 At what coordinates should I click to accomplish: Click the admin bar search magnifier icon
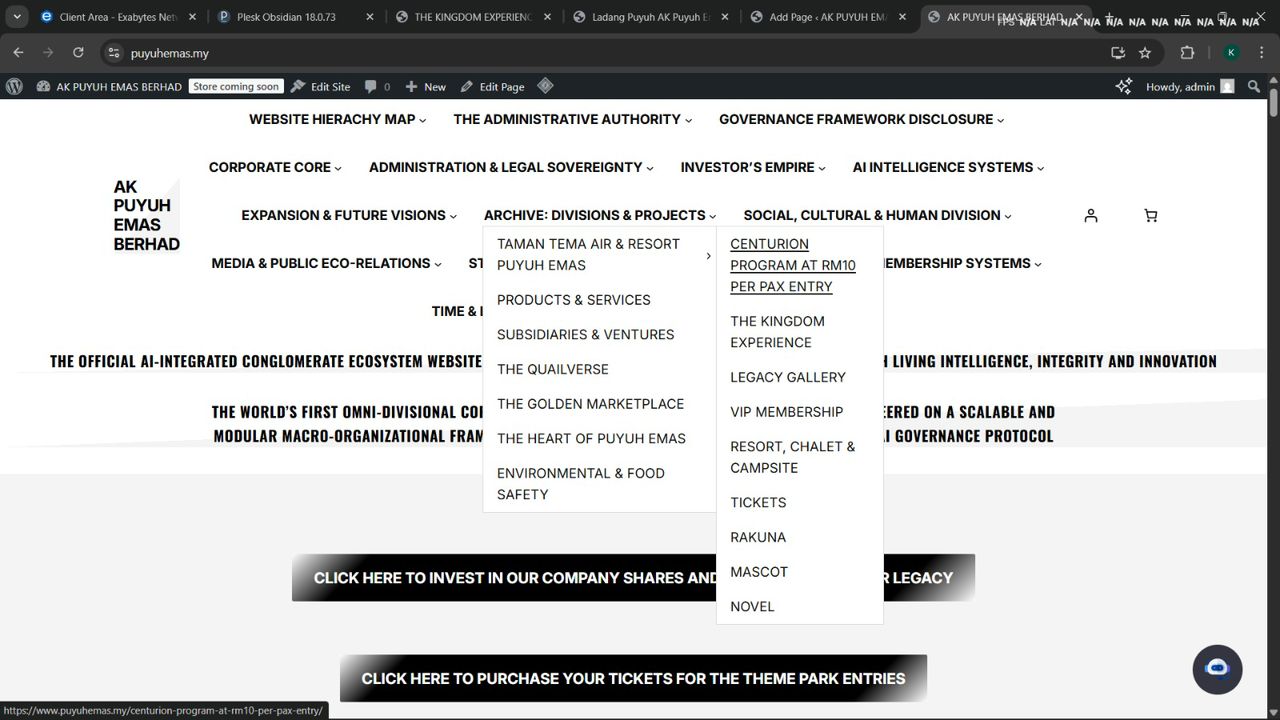point(1254,87)
